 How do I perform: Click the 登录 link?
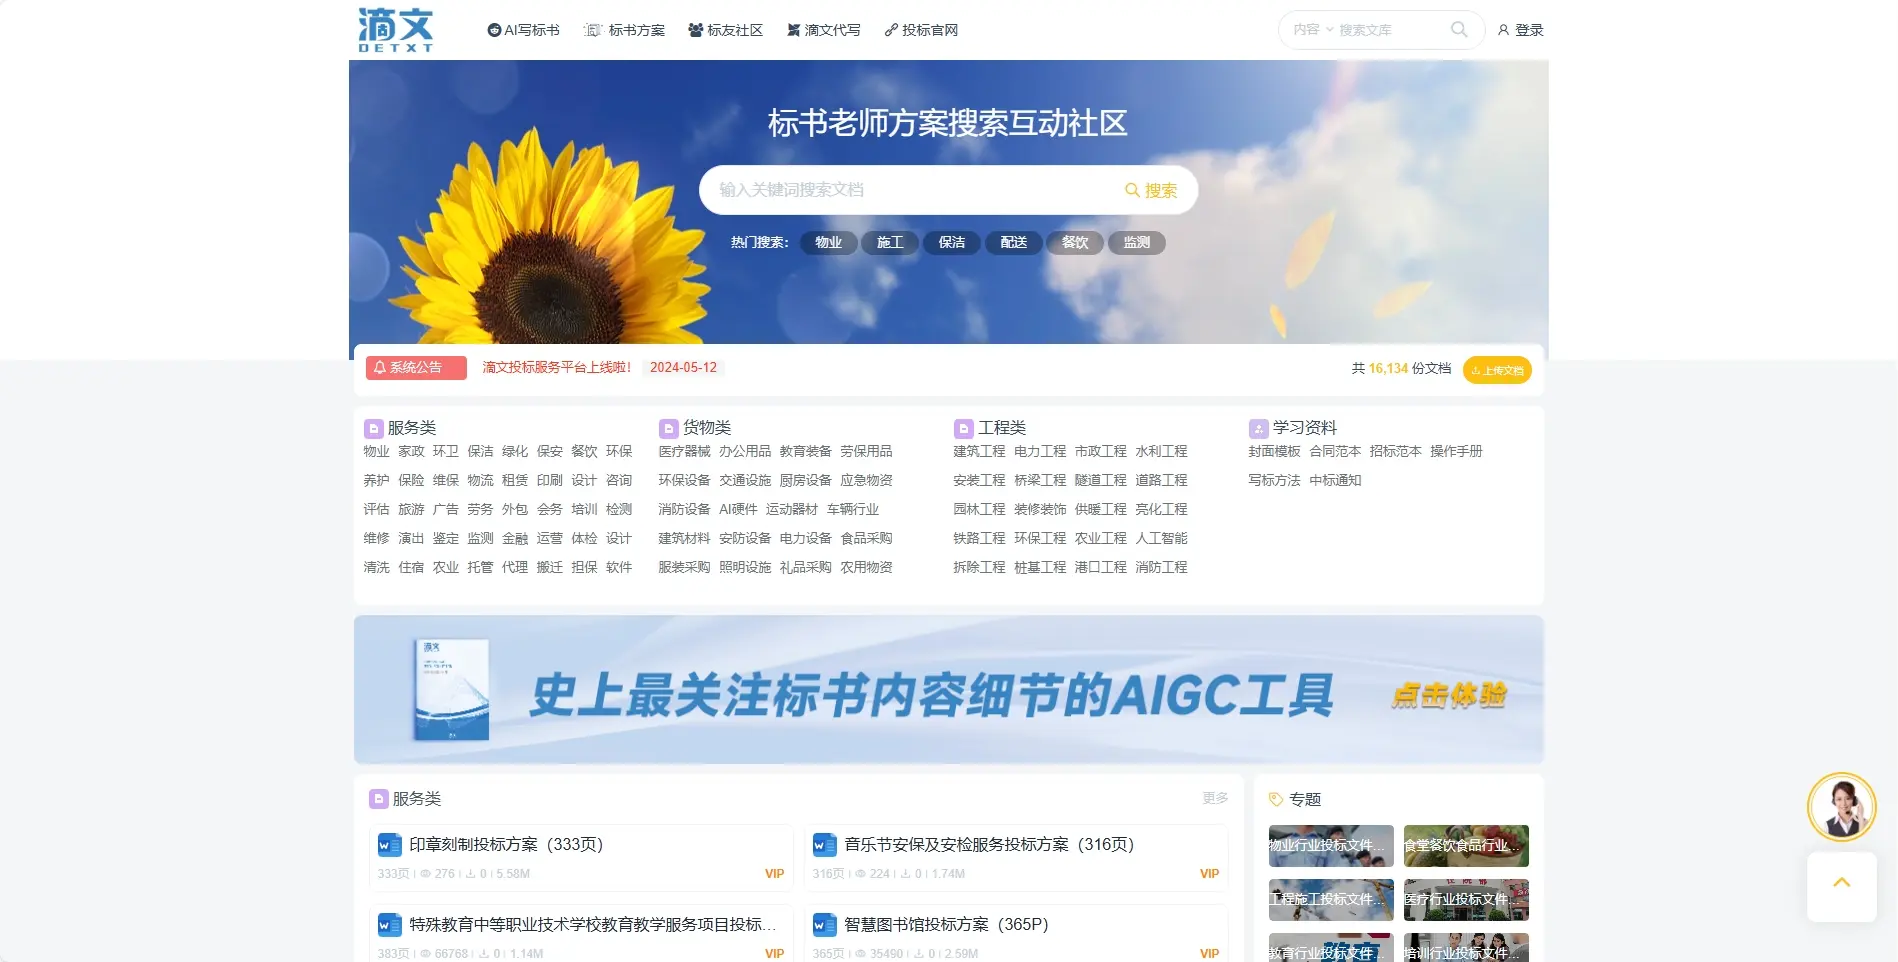point(1529,29)
